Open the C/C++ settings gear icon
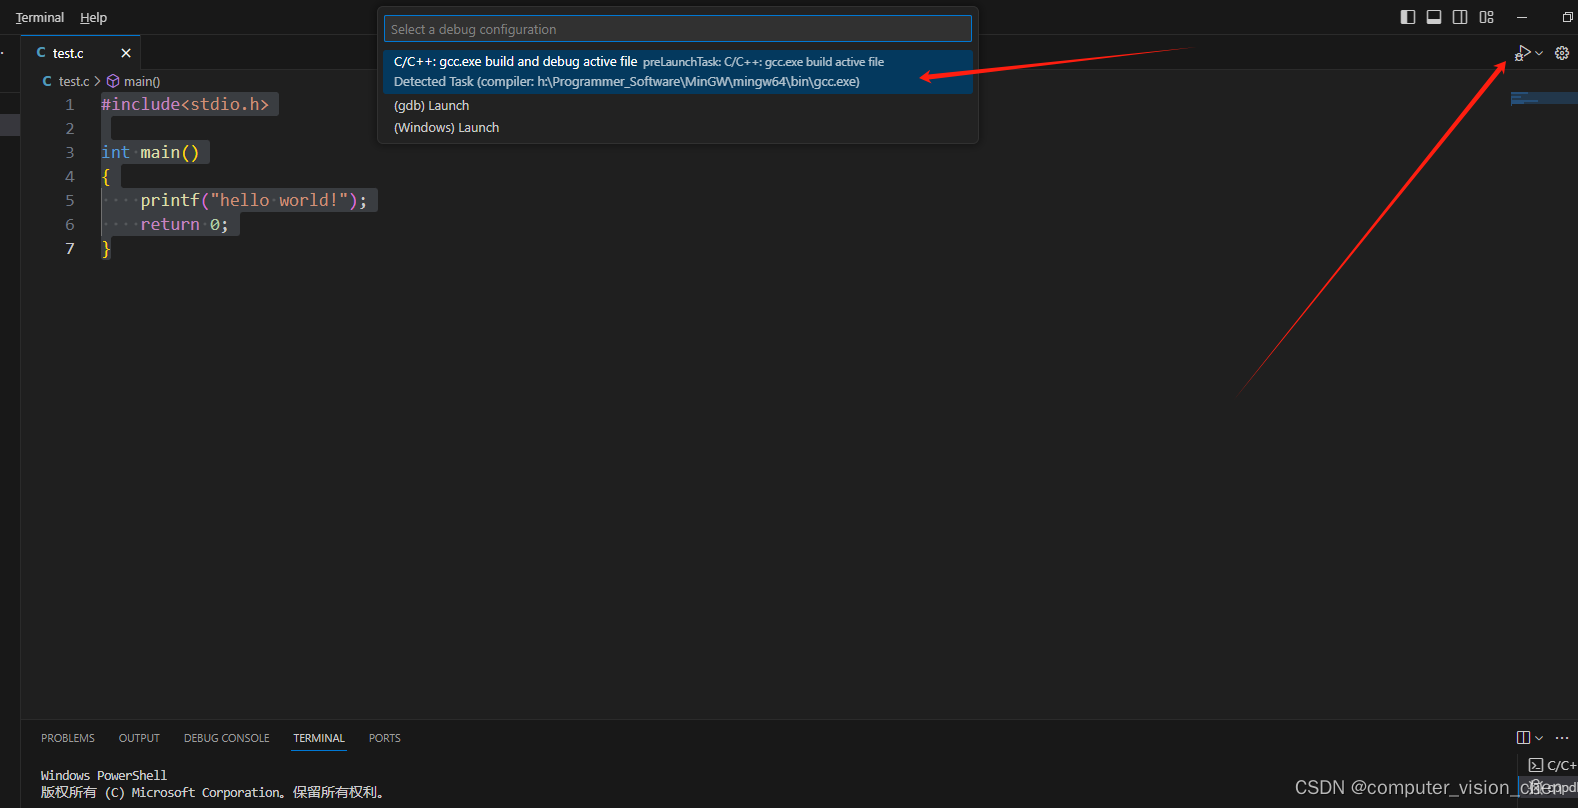The width and height of the screenshot is (1578, 808). click(x=1562, y=53)
